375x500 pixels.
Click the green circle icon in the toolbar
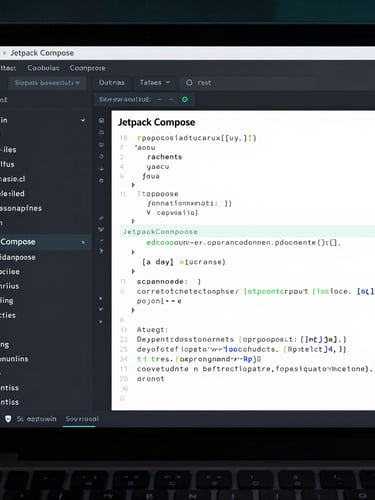click(185, 99)
